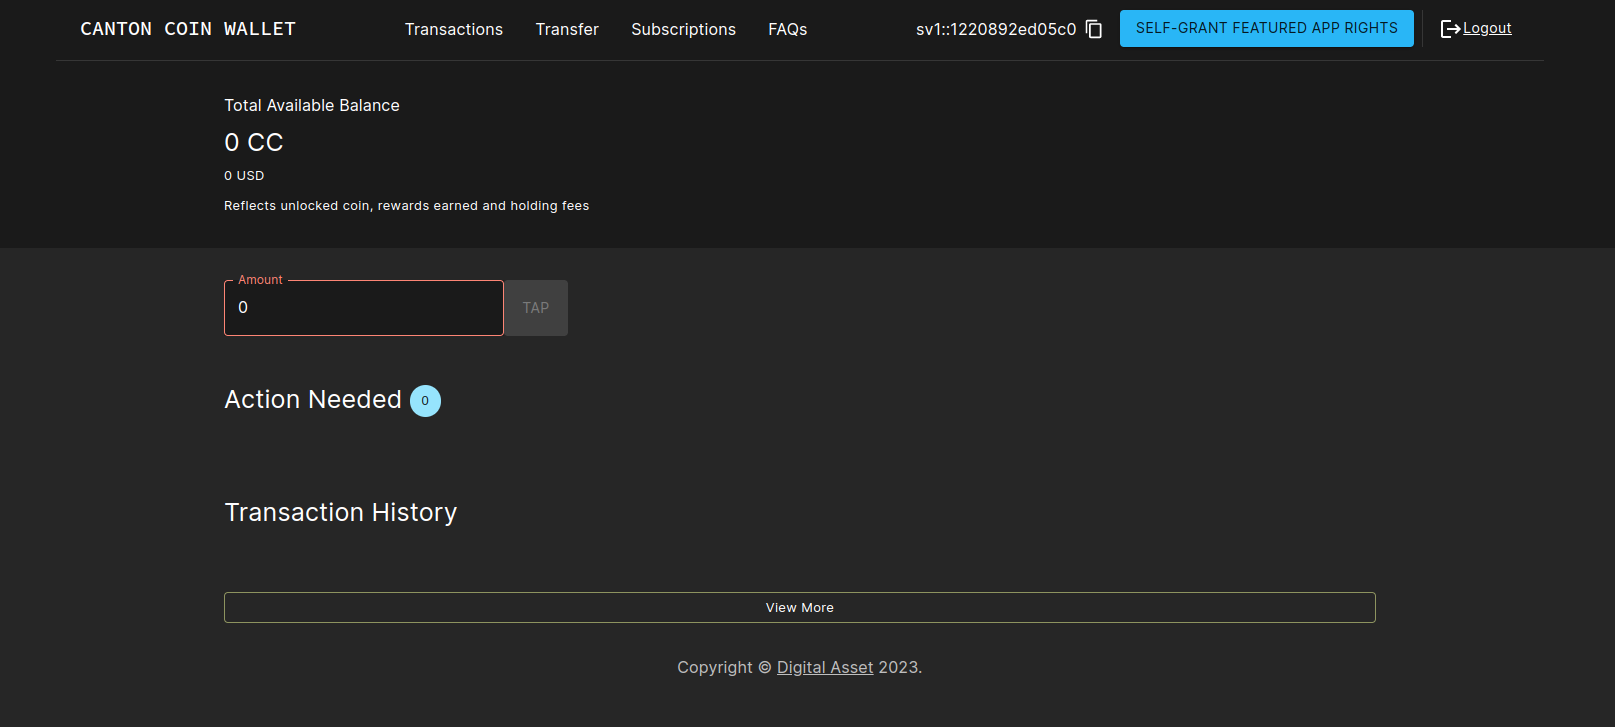1615x727 pixels.
Task: Click the Action Needed count badge
Action: pyautogui.click(x=425, y=401)
